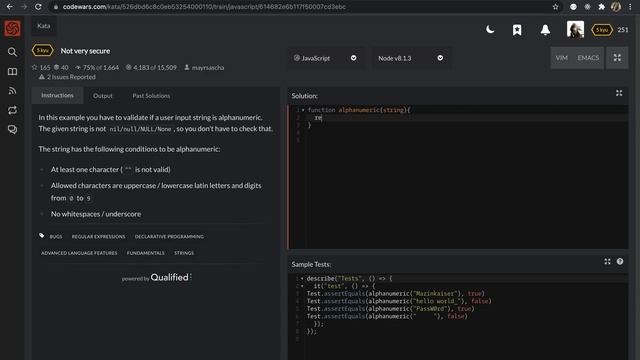
Task: Click the Node version dropdown arrow
Action: click(440, 58)
